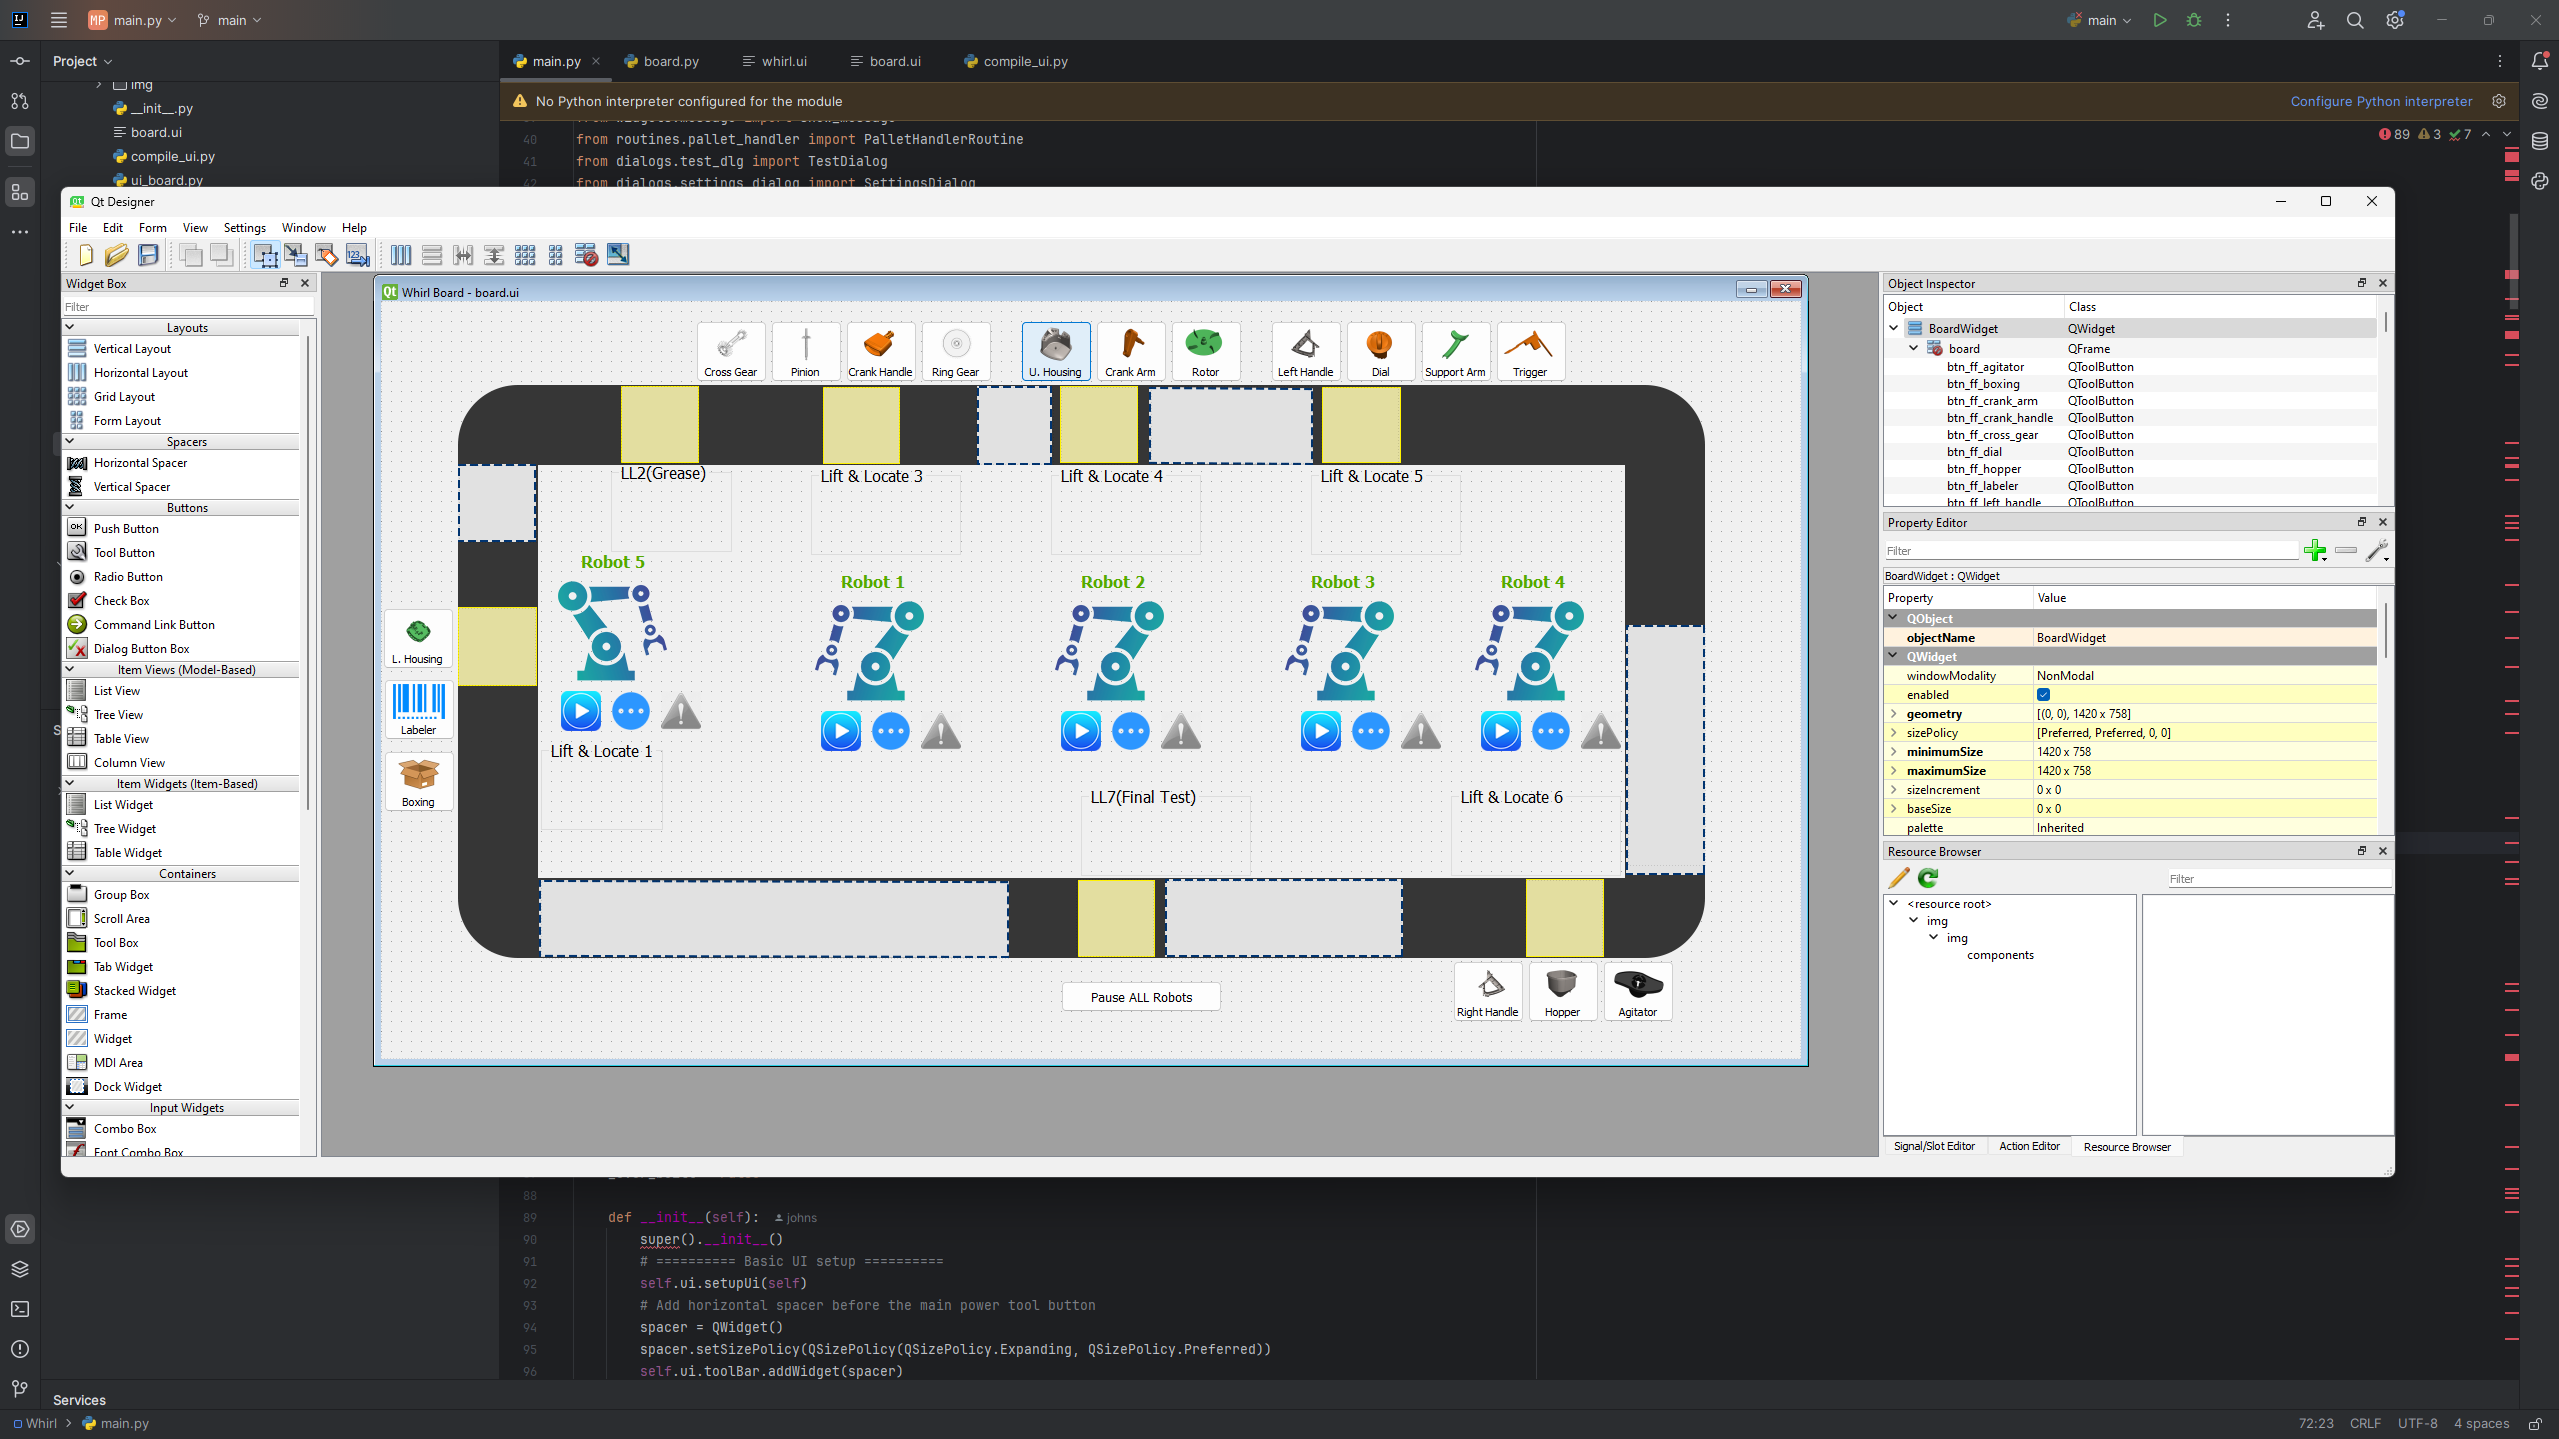Select Edit Signals/Slots mode icon
The width and height of the screenshot is (2559, 1439).
coord(296,255)
